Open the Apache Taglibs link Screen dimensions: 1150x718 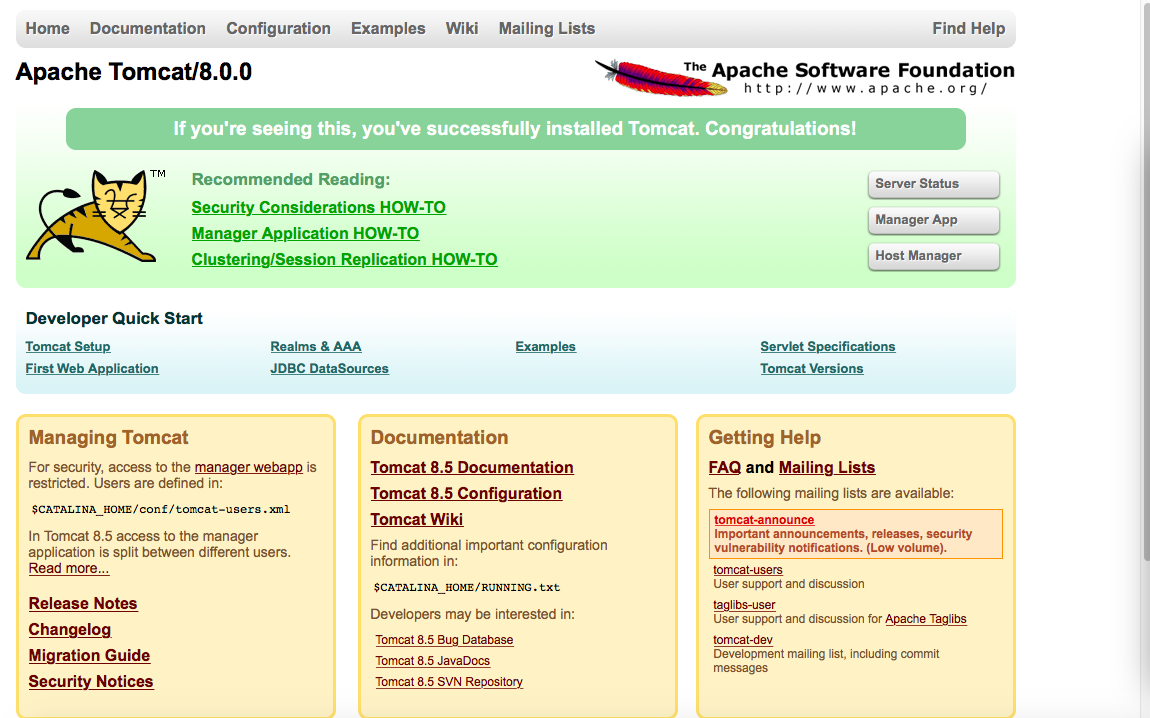pos(926,619)
